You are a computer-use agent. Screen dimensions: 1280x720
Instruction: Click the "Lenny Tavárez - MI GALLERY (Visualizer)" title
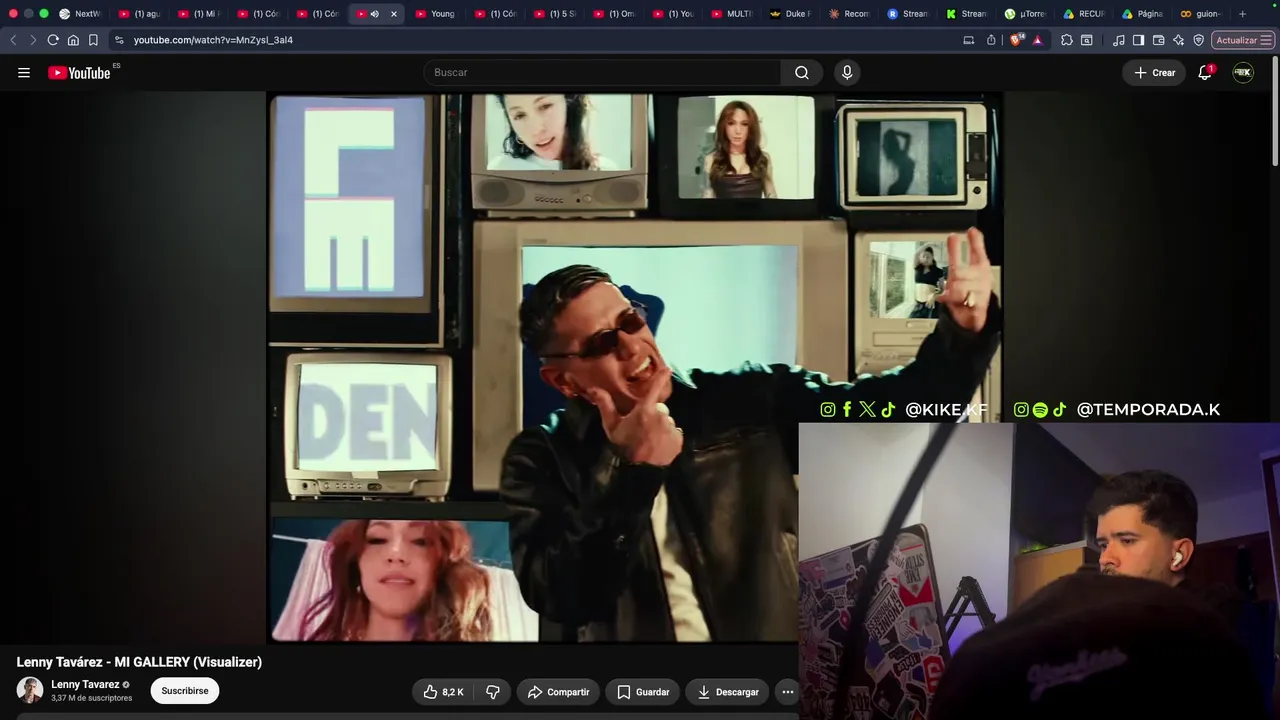click(x=139, y=662)
